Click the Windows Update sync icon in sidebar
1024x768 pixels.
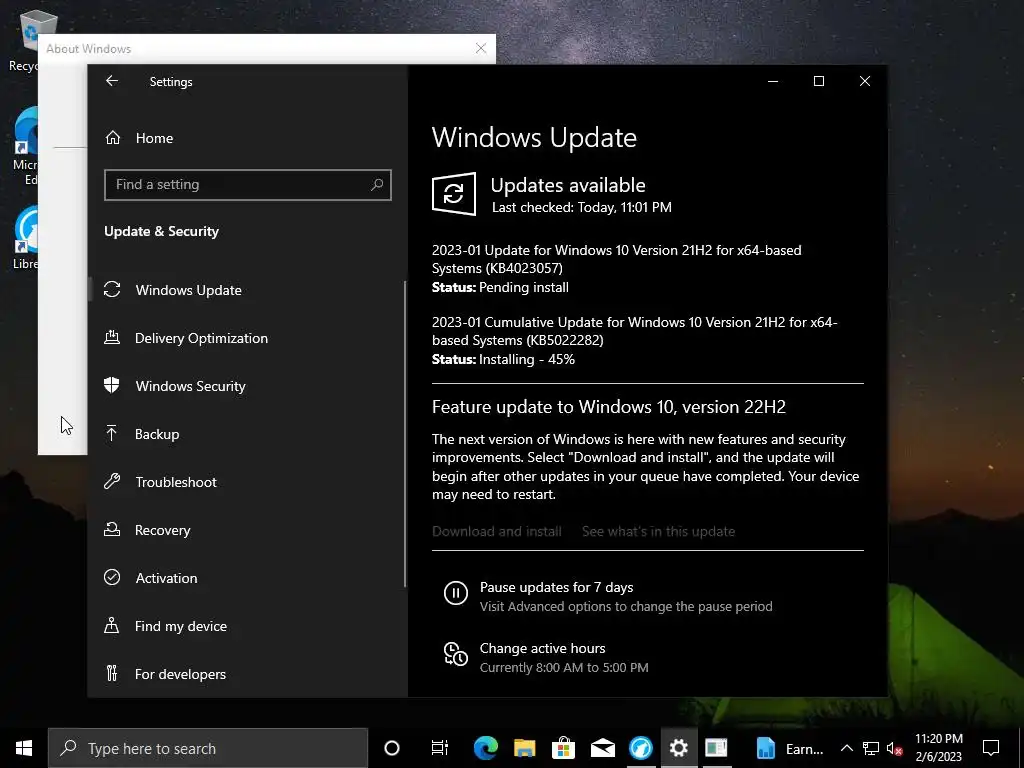112,289
